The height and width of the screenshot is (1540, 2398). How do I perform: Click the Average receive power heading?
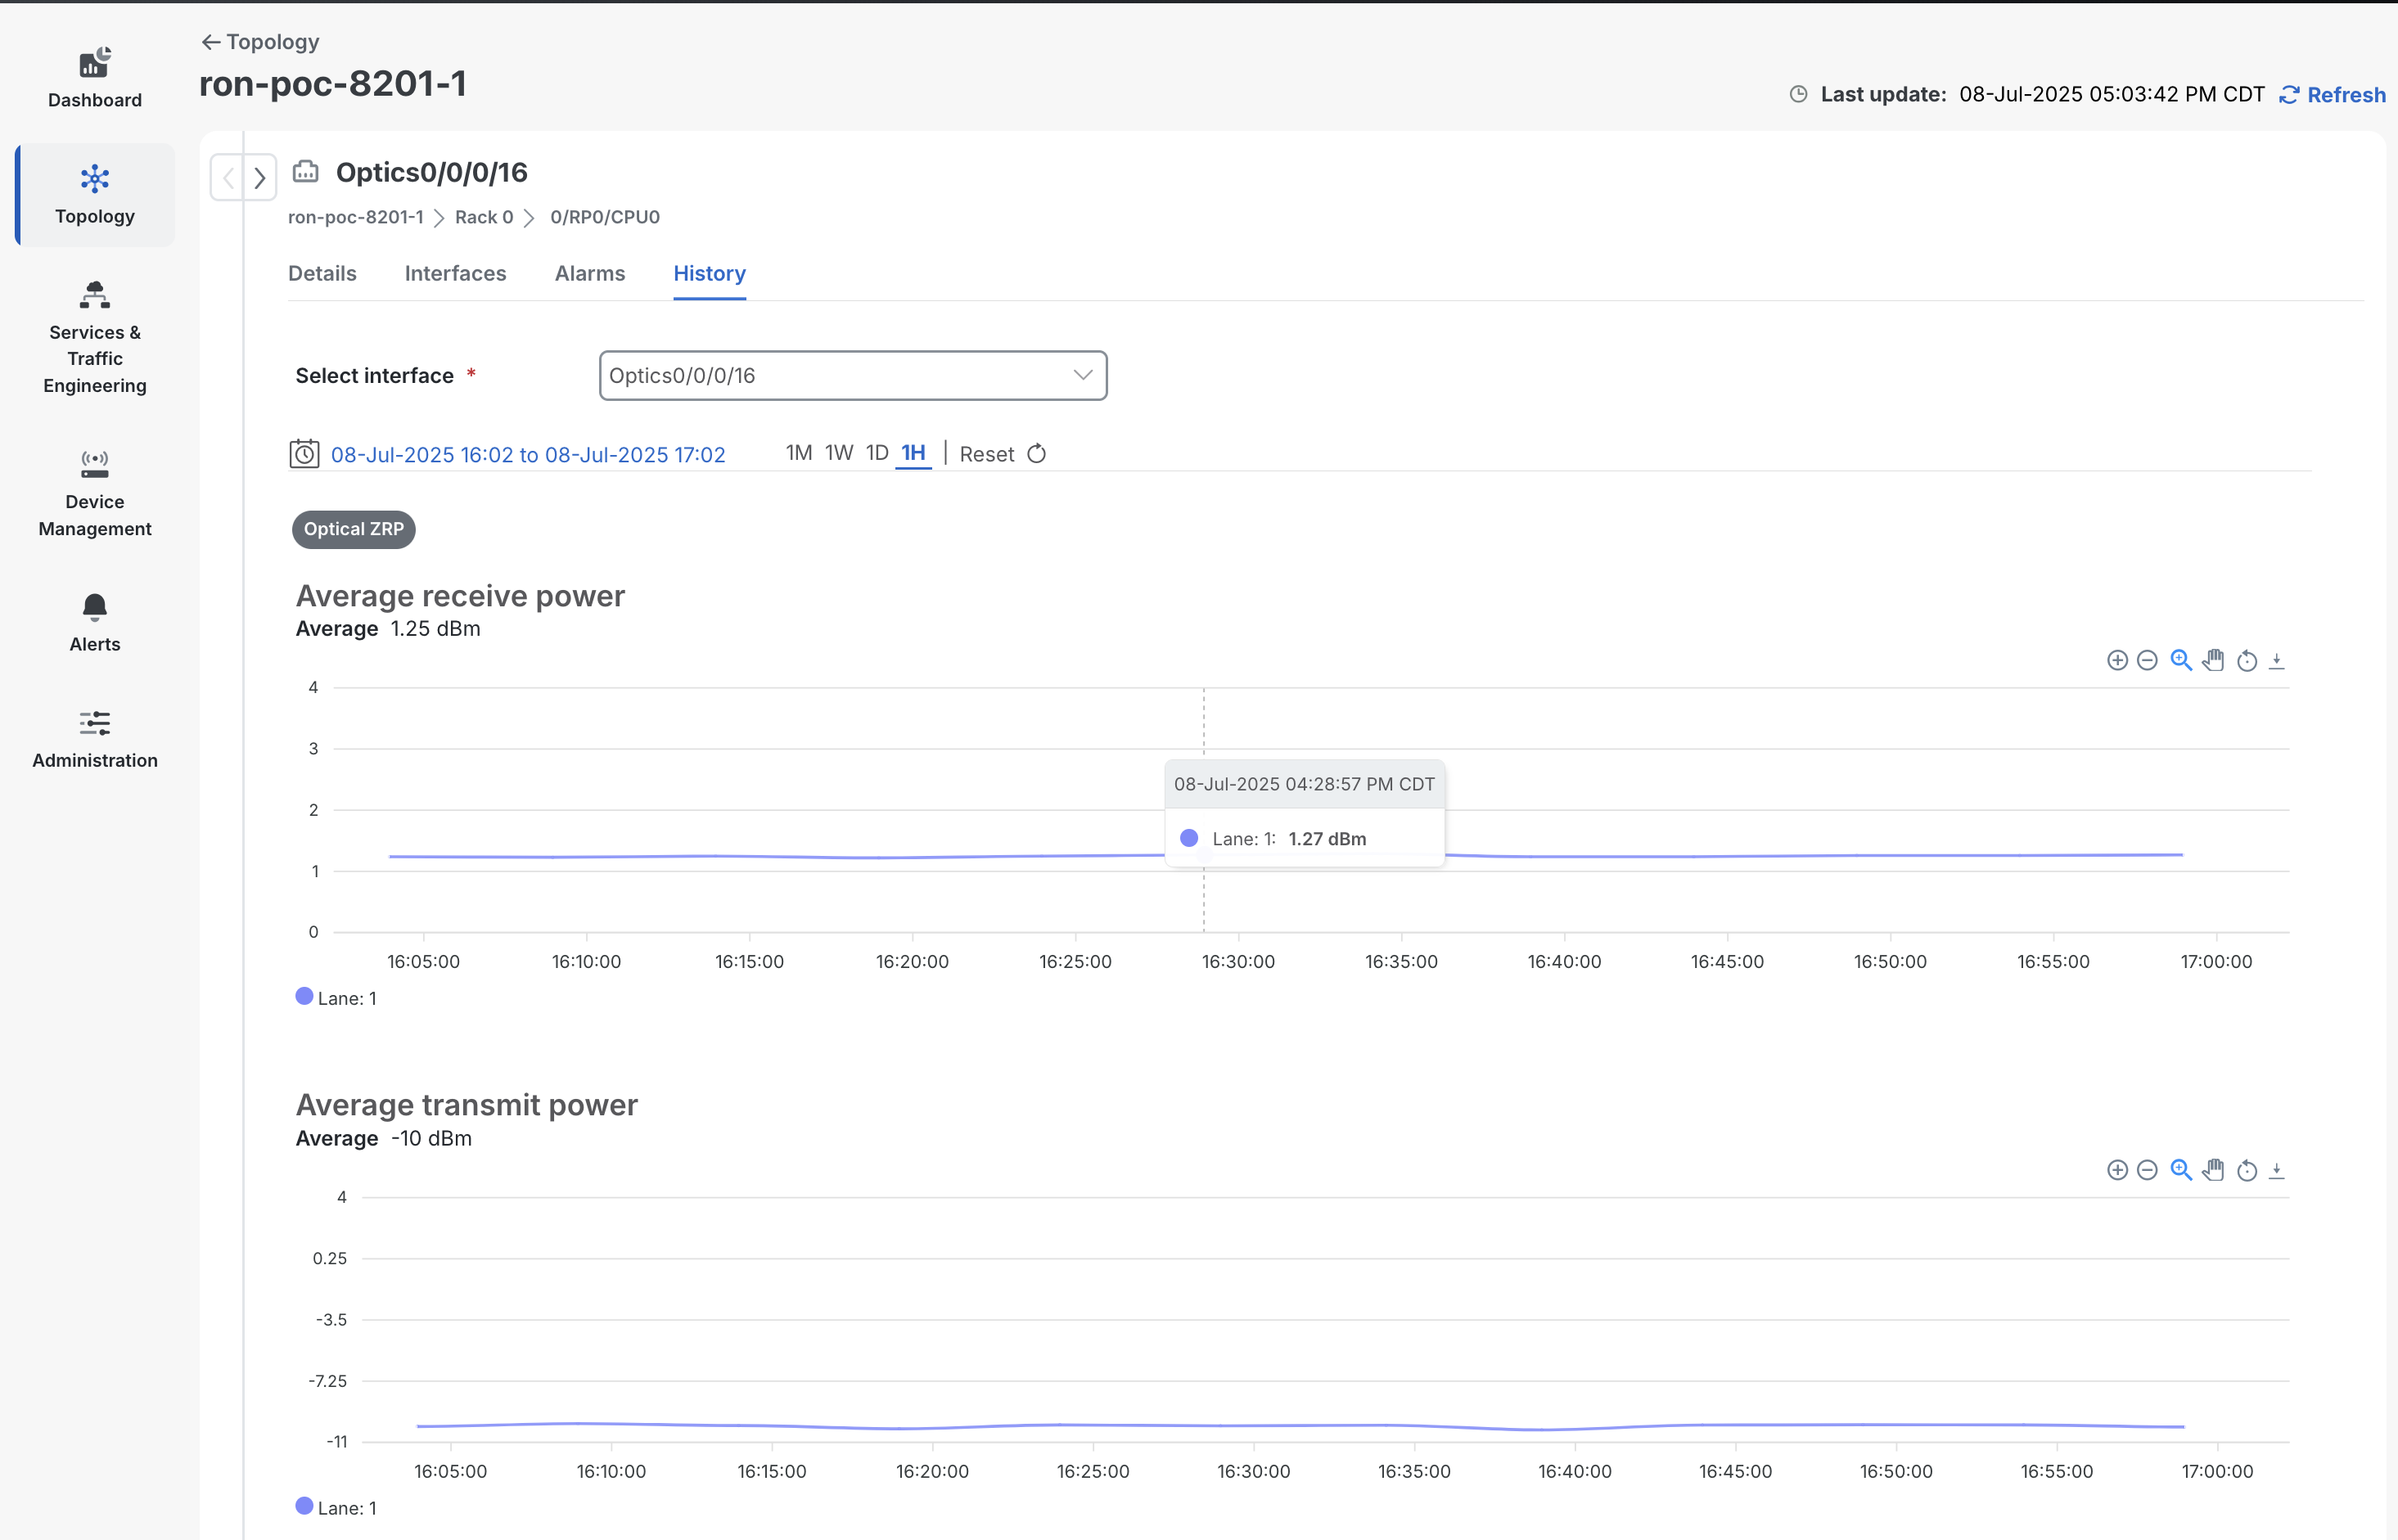460,596
